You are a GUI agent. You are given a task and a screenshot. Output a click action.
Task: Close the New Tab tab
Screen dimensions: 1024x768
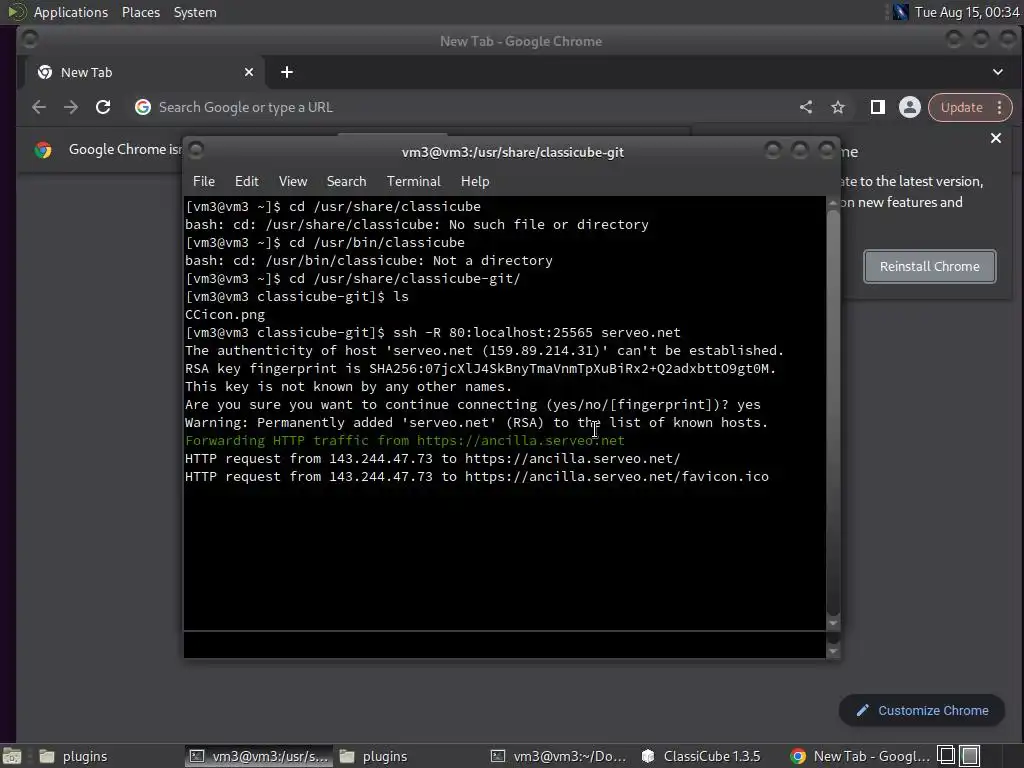coord(249,72)
